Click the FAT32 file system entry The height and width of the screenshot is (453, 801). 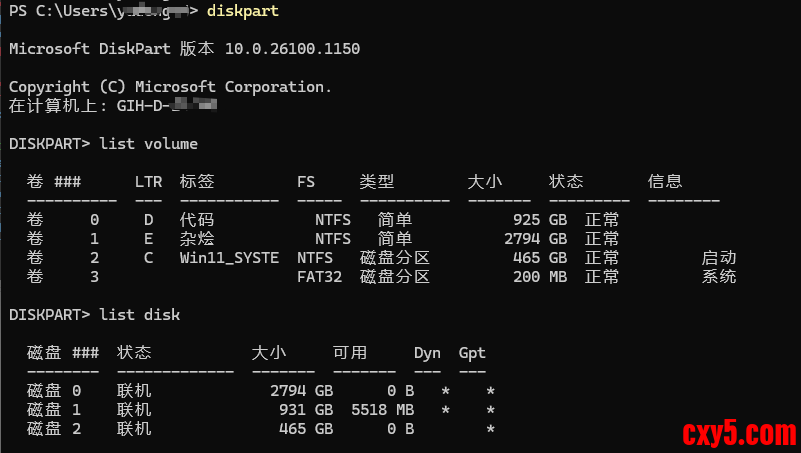click(x=319, y=277)
